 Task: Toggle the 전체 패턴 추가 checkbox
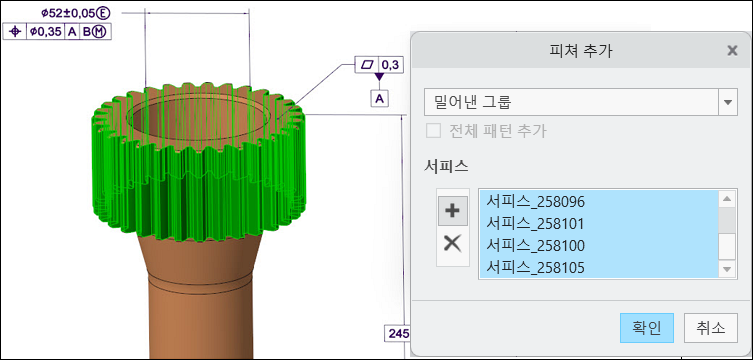pyautogui.click(x=433, y=131)
